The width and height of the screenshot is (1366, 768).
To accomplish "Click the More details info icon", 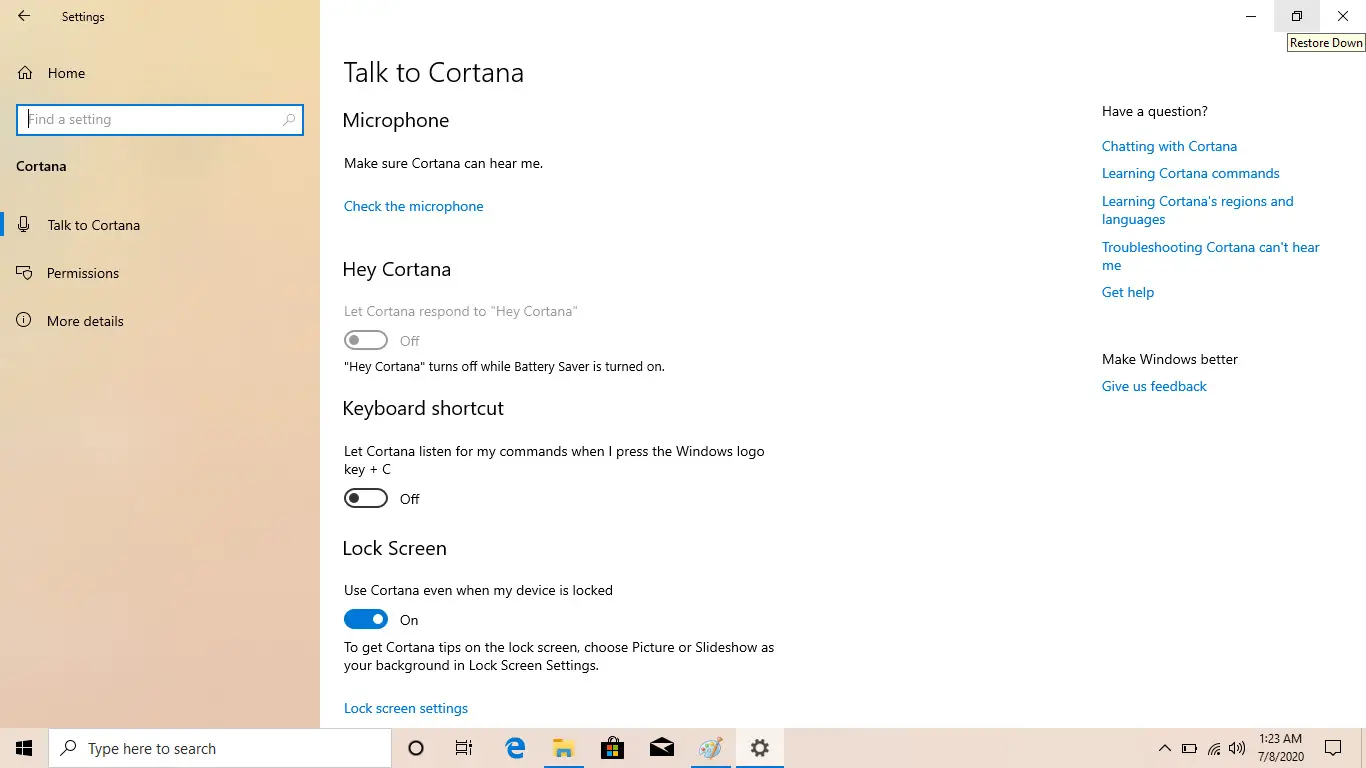I will point(23,320).
